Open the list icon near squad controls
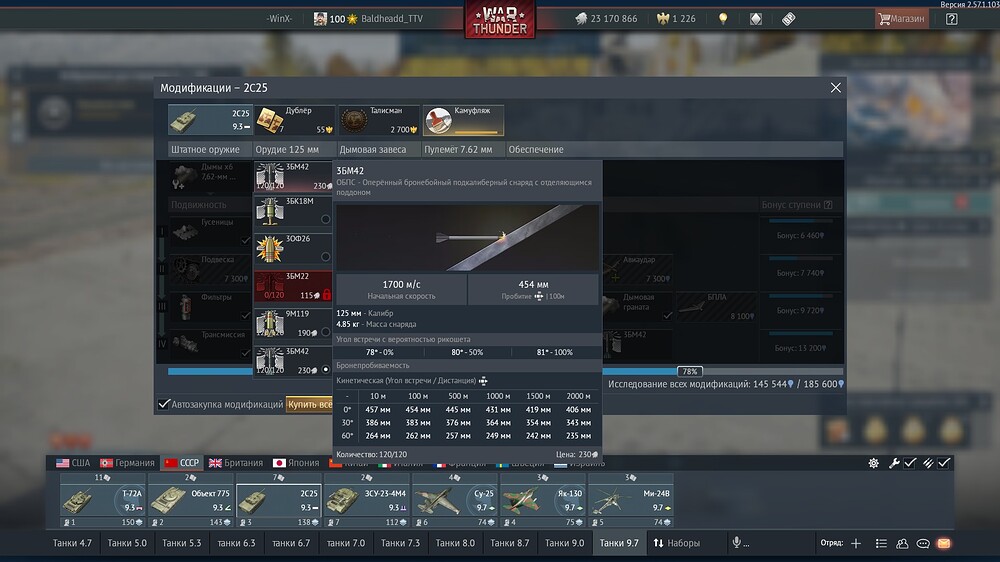Viewport: 1000px width, 562px height. click(881, 543)
